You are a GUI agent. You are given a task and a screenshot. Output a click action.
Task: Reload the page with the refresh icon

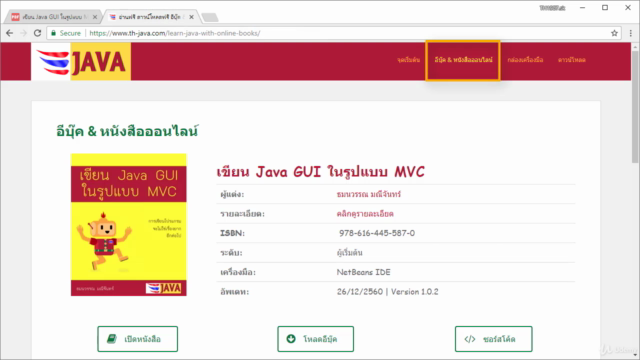(x=37, y=33)
